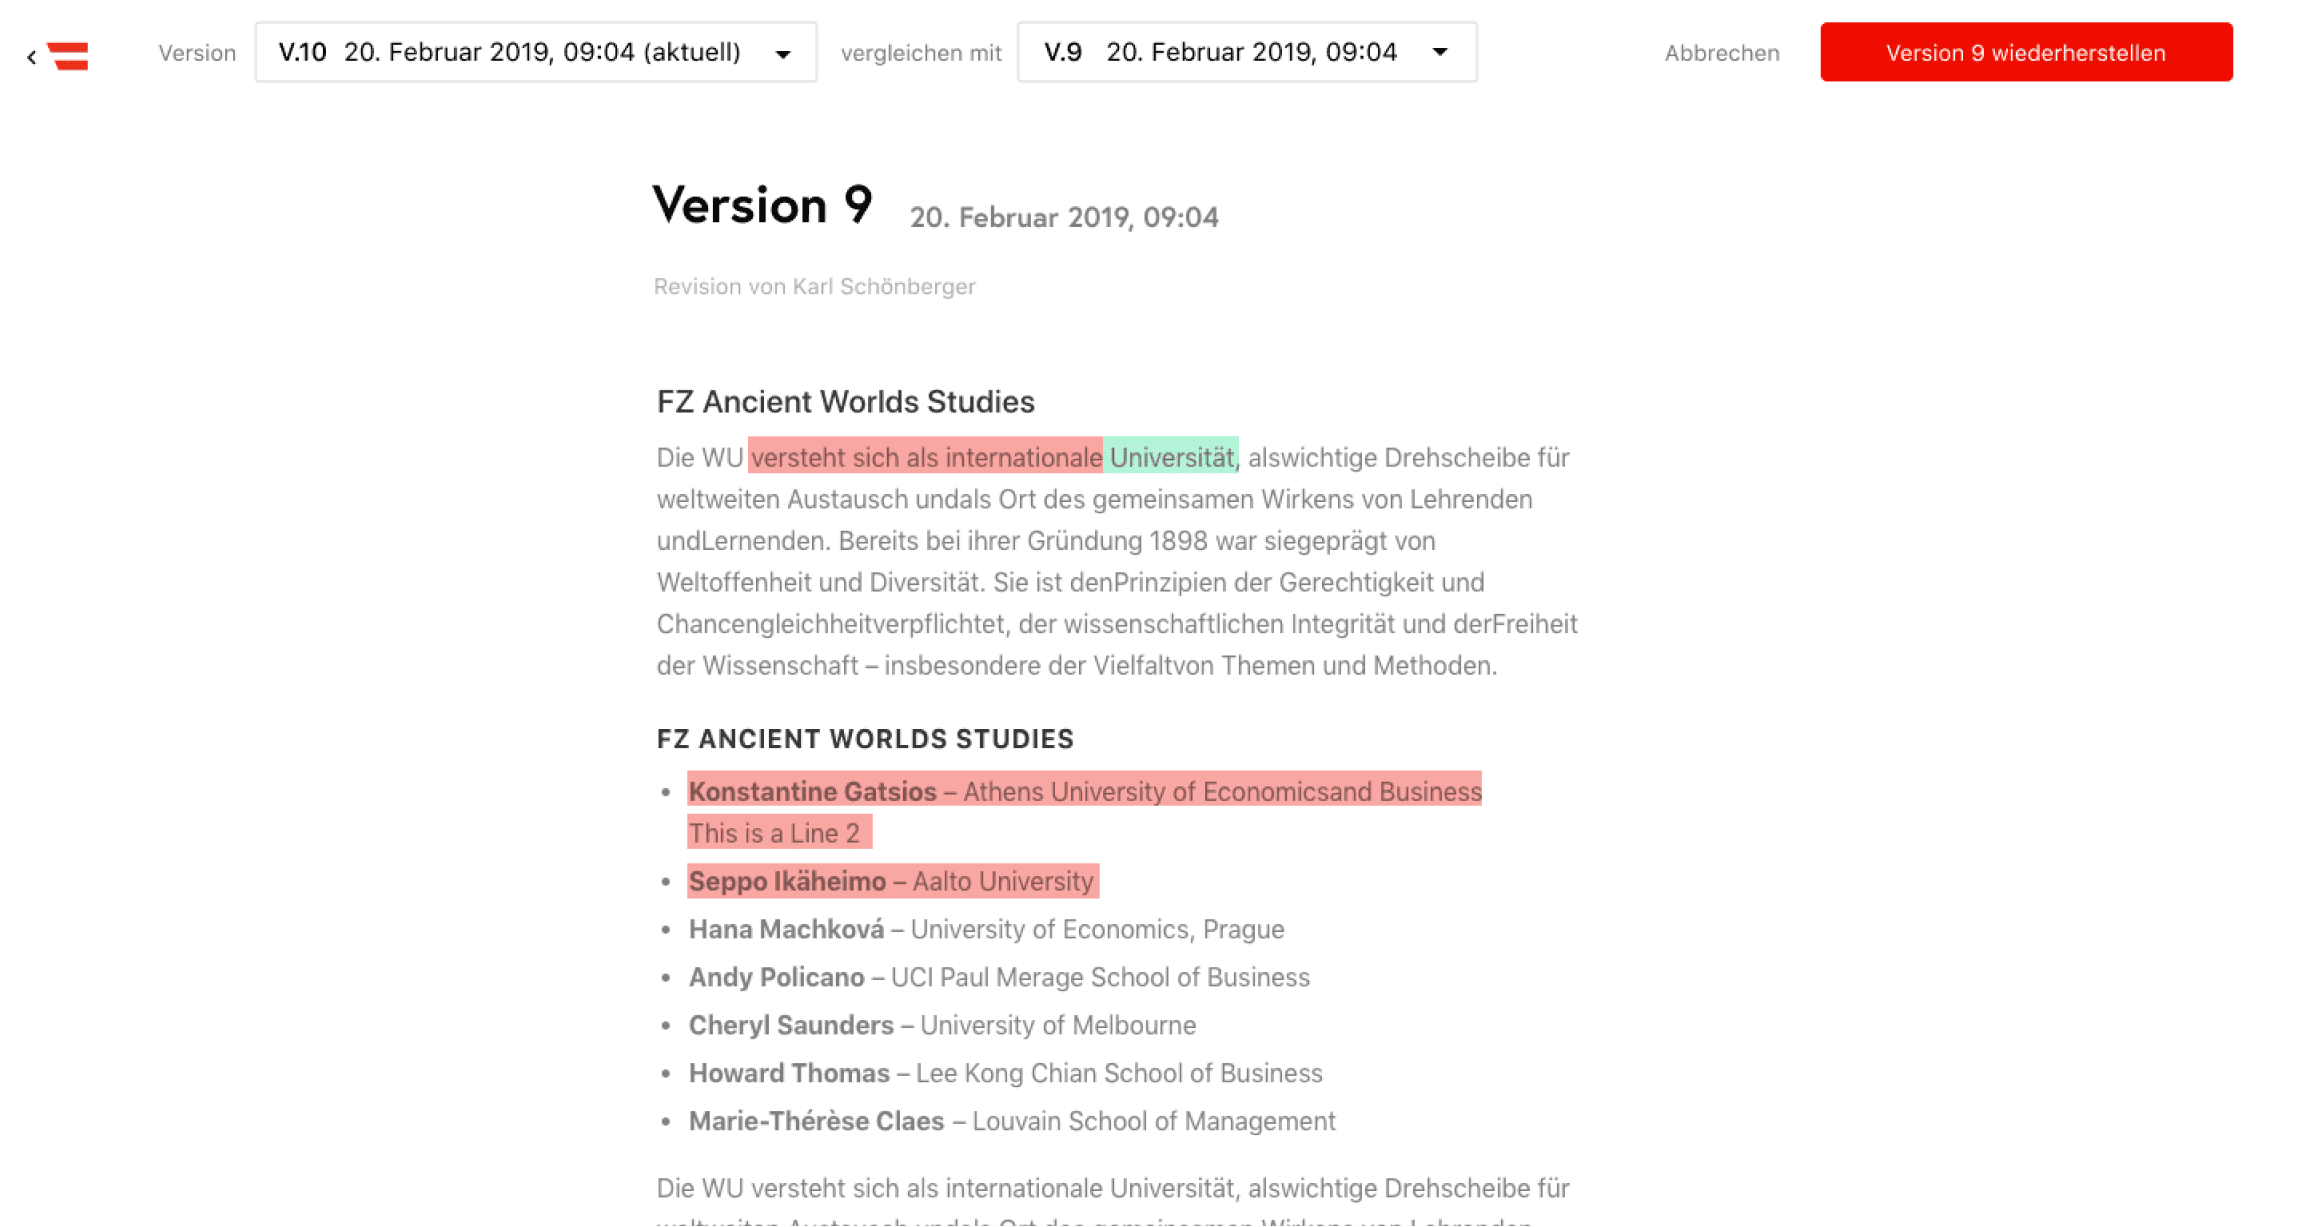
Task: Click 'Version 9 wiederherstellen' to restore
Action: tap(2026, 52)
